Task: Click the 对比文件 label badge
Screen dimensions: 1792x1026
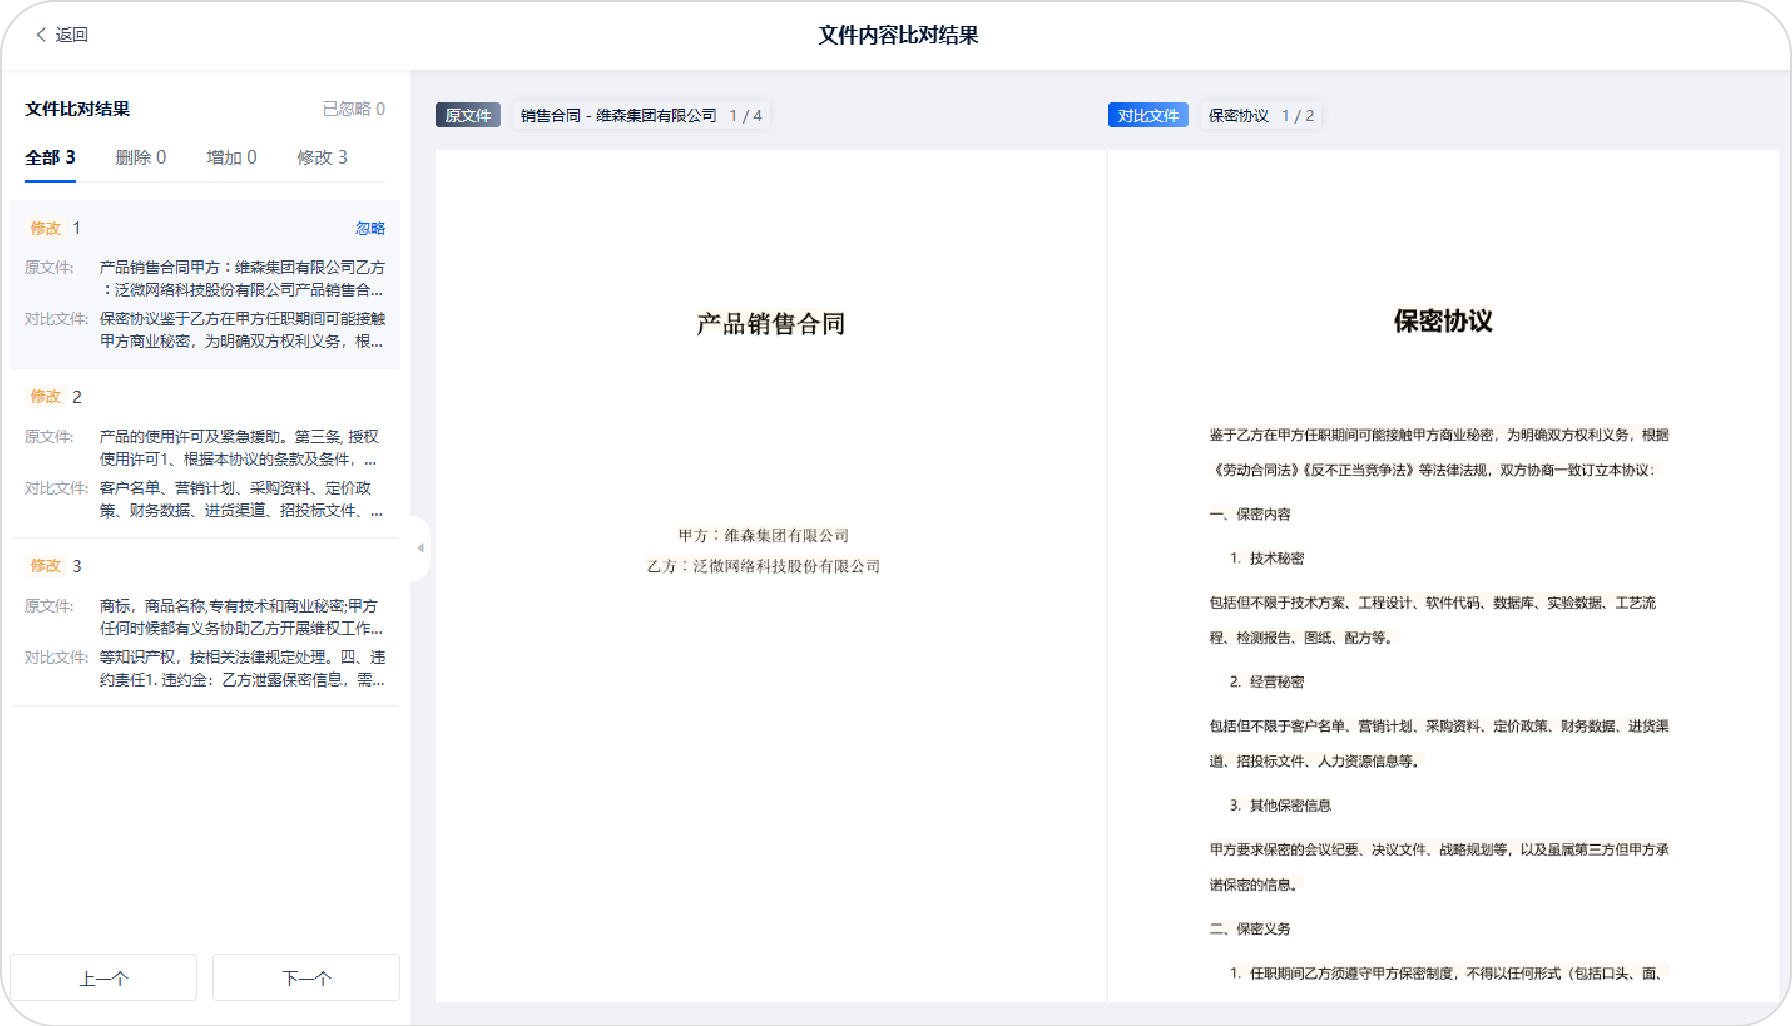Action: tap(1148, 116)
